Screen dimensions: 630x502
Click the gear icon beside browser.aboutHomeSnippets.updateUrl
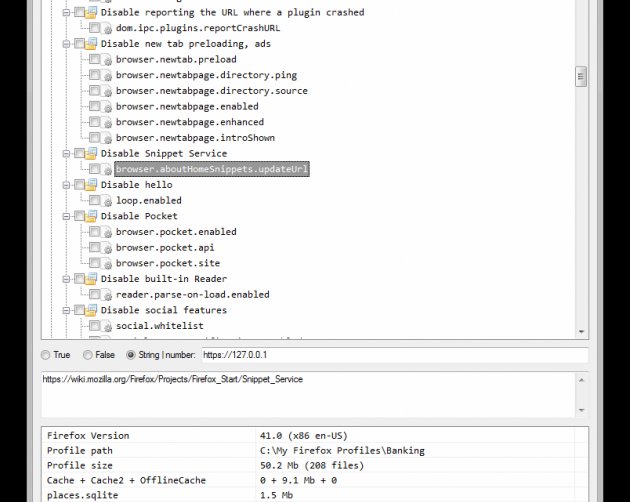(x=107, y=169)
